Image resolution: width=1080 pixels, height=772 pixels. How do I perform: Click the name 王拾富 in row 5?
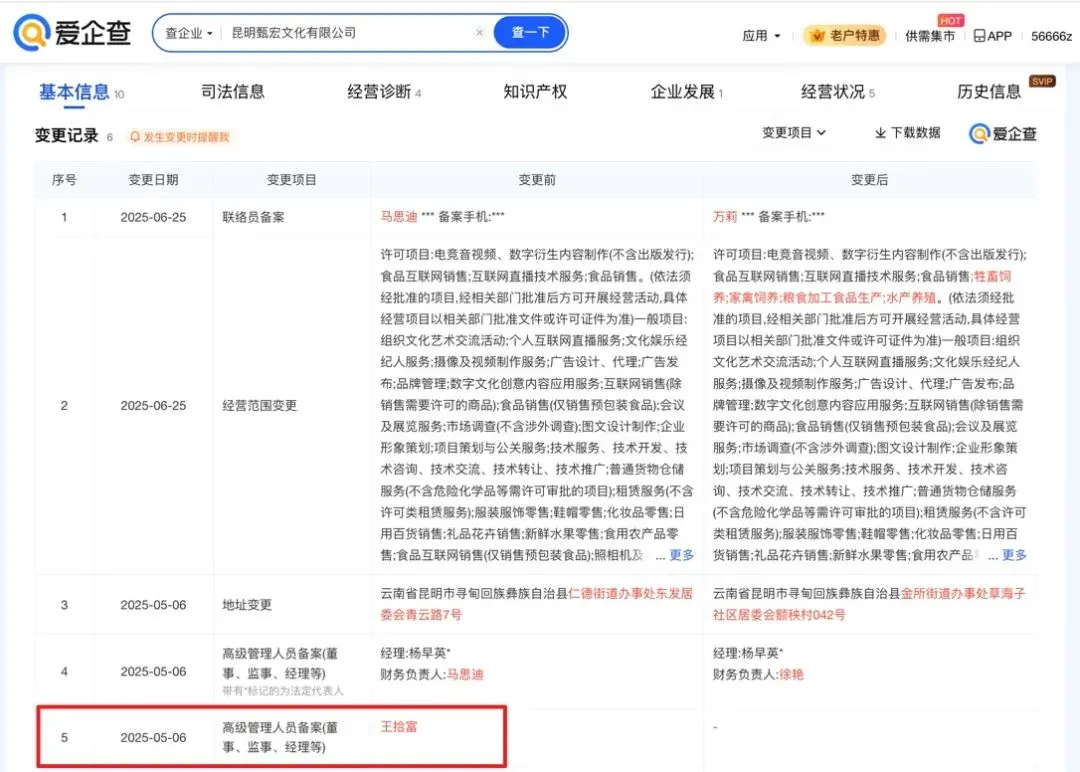coord(399,726)
